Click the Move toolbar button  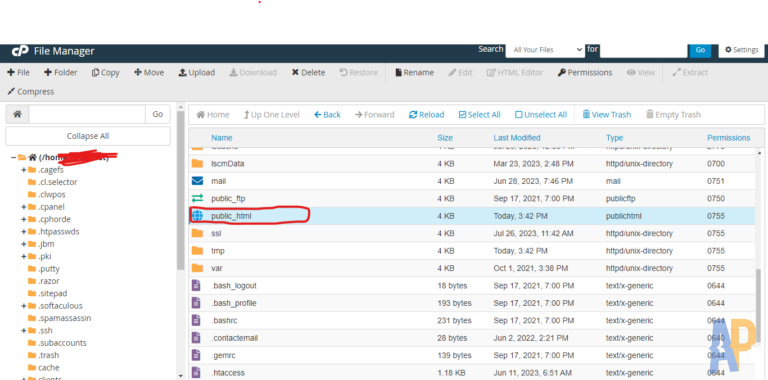click(149, 72)
